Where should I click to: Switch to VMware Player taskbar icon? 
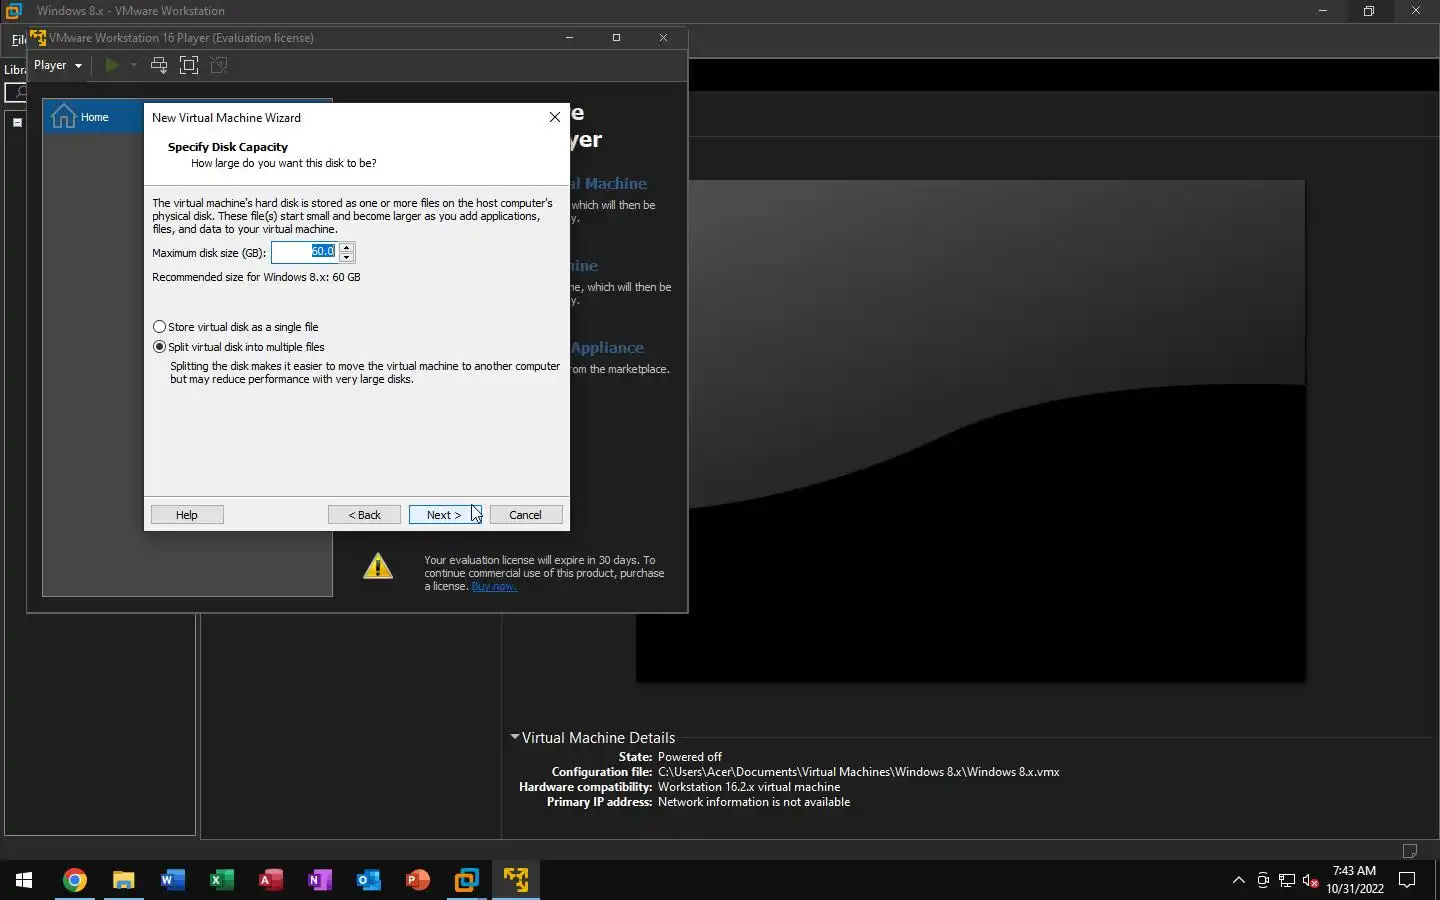[516, 880]
